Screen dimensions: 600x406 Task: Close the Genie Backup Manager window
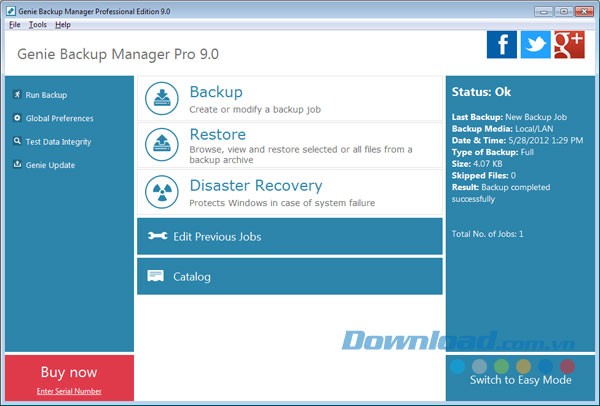[584, 11]
